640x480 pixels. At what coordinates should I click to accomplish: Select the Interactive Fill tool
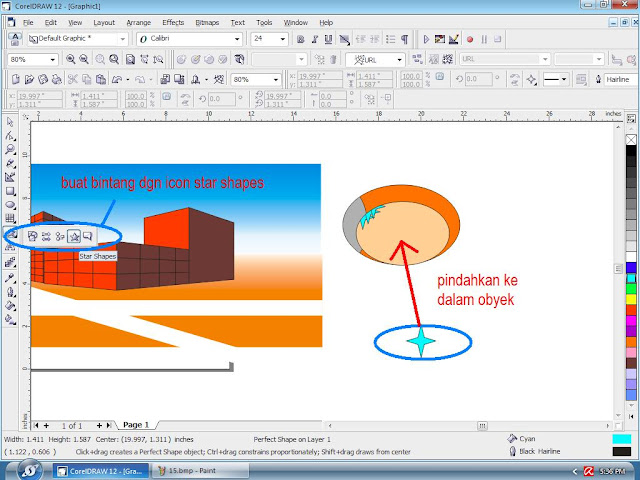(x=10, y=320)
